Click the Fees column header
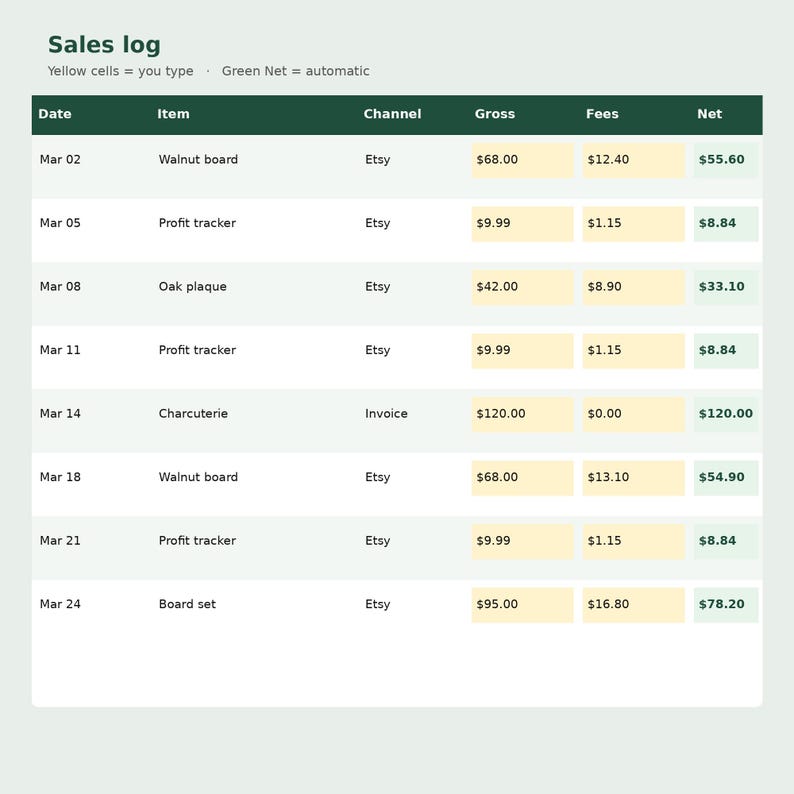Screen dimensions: 794x794 click(602, 114)
